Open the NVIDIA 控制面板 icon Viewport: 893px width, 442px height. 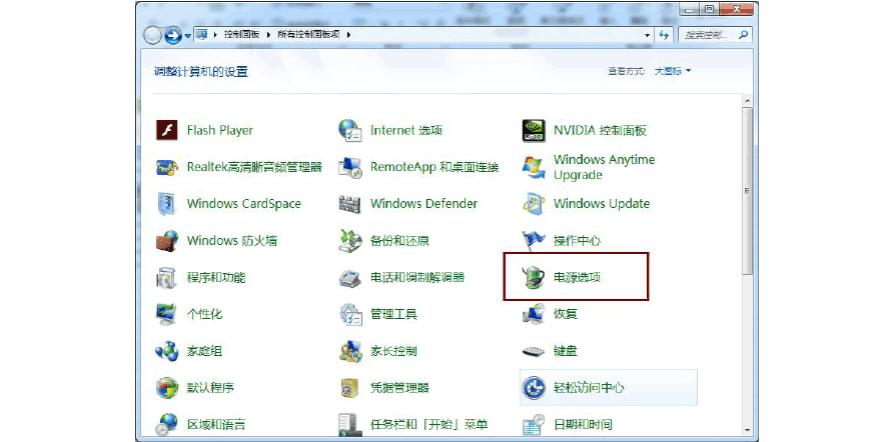click(x=534, y=130)
